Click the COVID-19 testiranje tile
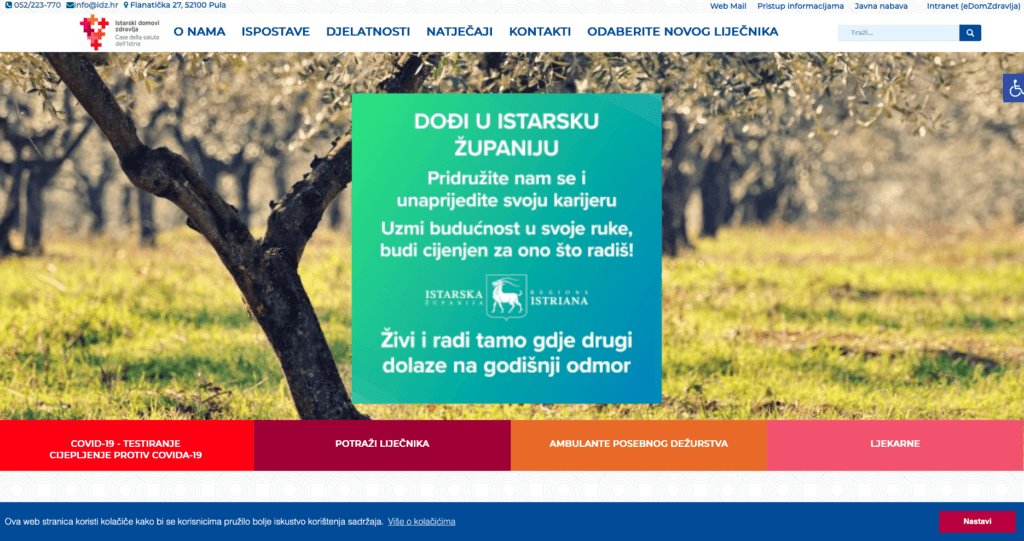 (x=127, y=446)
